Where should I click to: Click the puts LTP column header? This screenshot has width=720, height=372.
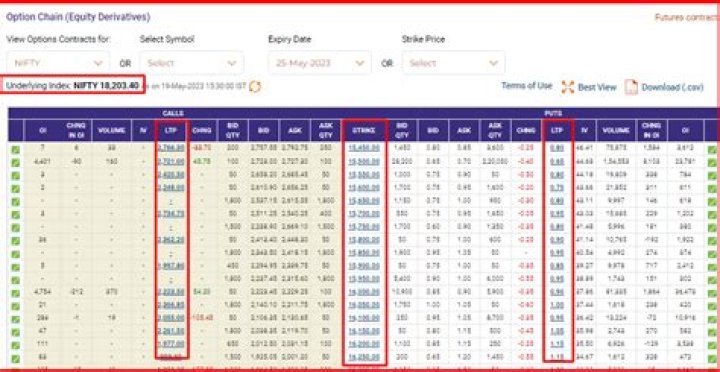click(557, 130)
